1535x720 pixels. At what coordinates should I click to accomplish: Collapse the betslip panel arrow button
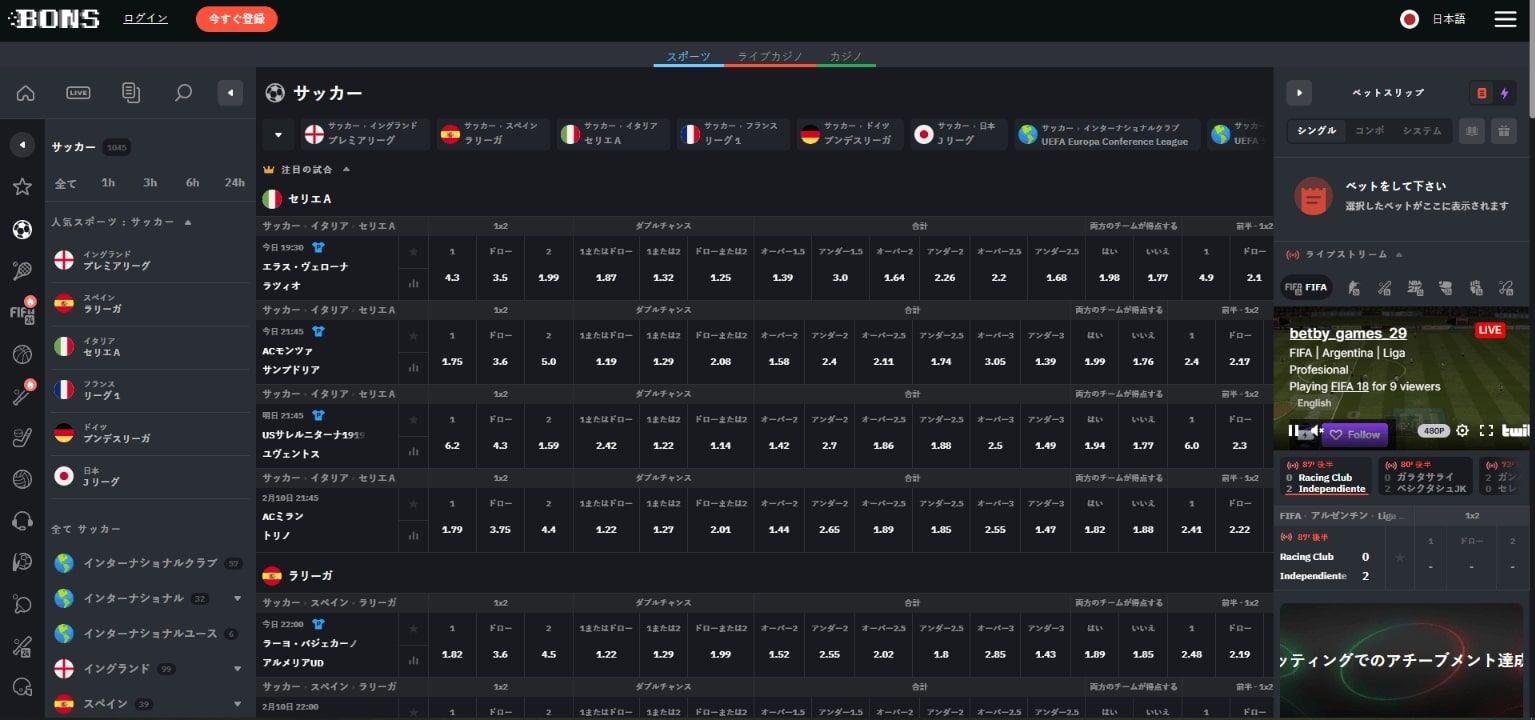point(1298,93)
